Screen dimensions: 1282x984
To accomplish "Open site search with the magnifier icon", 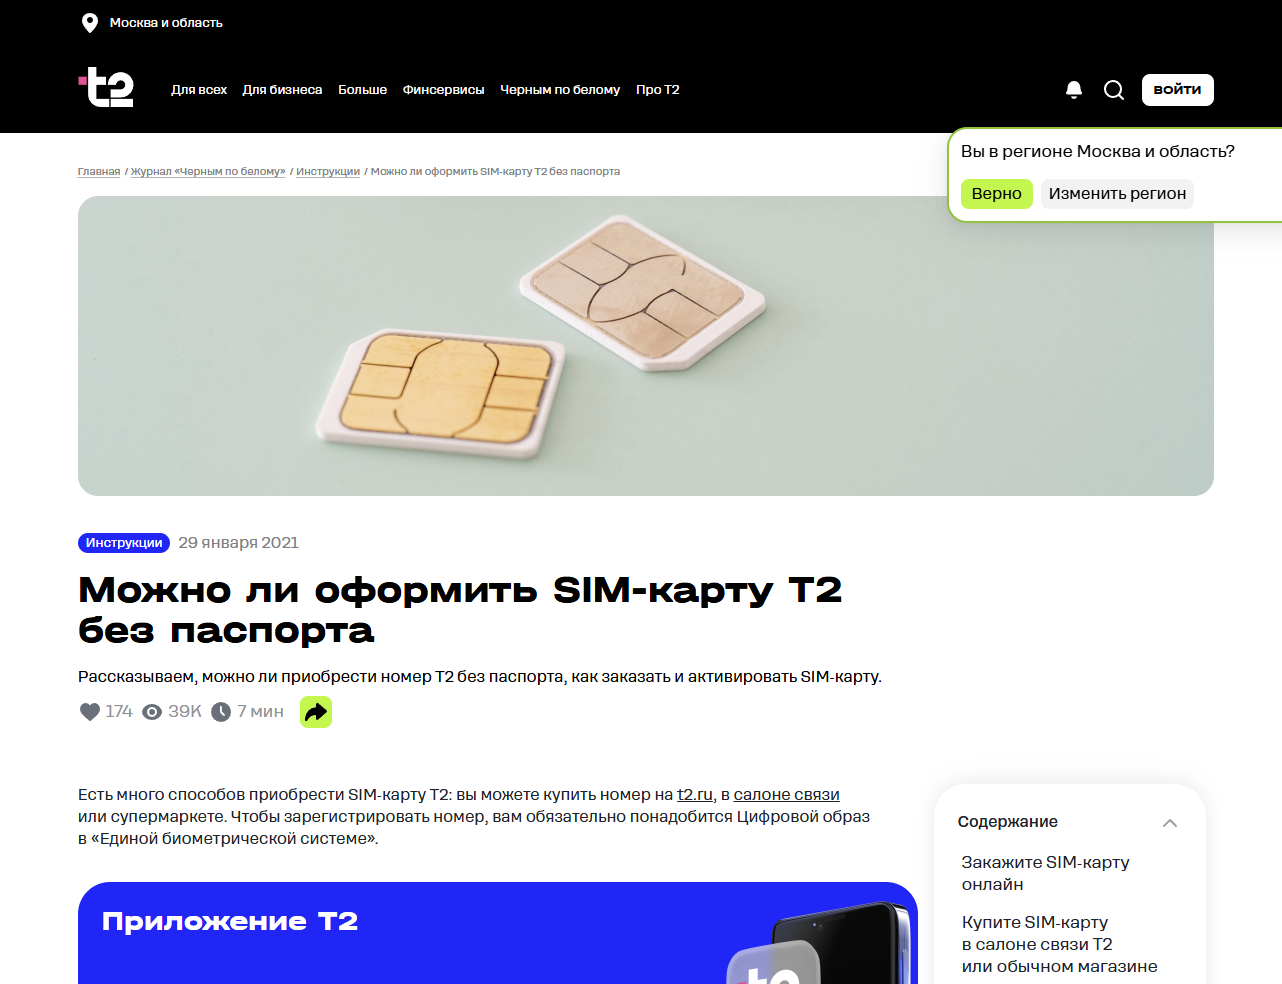I will coord(1114,90).
